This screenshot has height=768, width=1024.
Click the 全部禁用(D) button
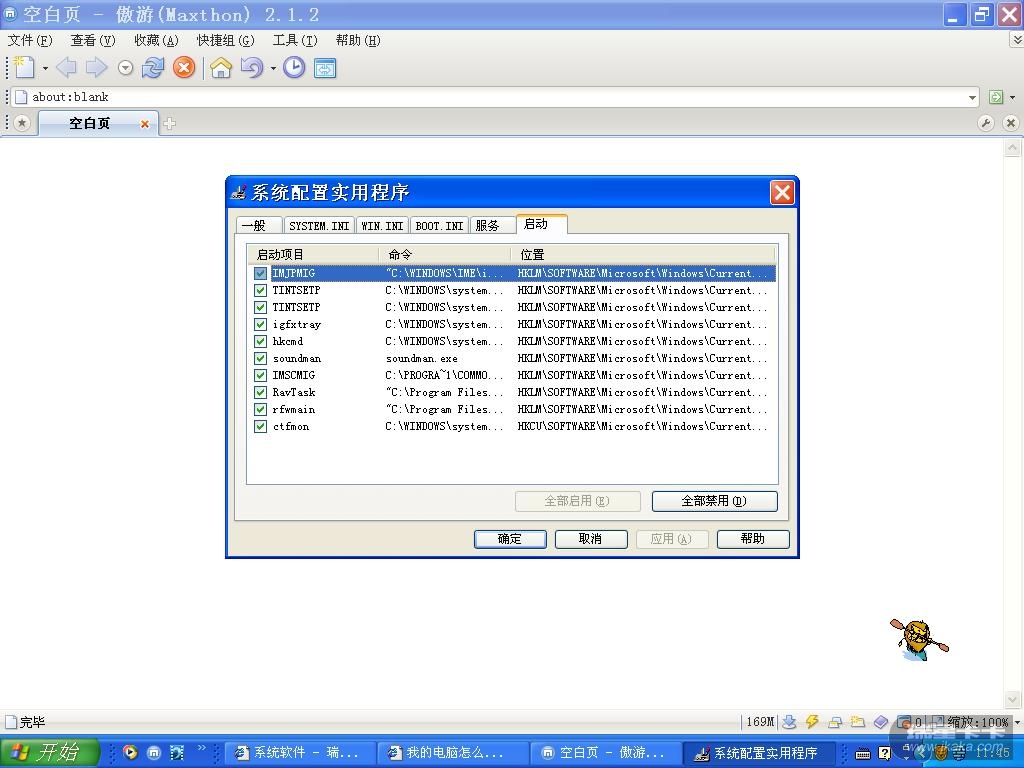pos(714,501)
